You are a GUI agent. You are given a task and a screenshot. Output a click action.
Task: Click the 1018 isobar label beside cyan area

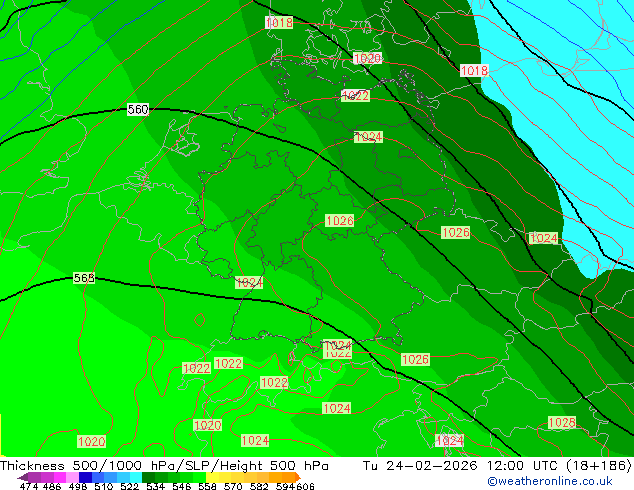(474, 71)
